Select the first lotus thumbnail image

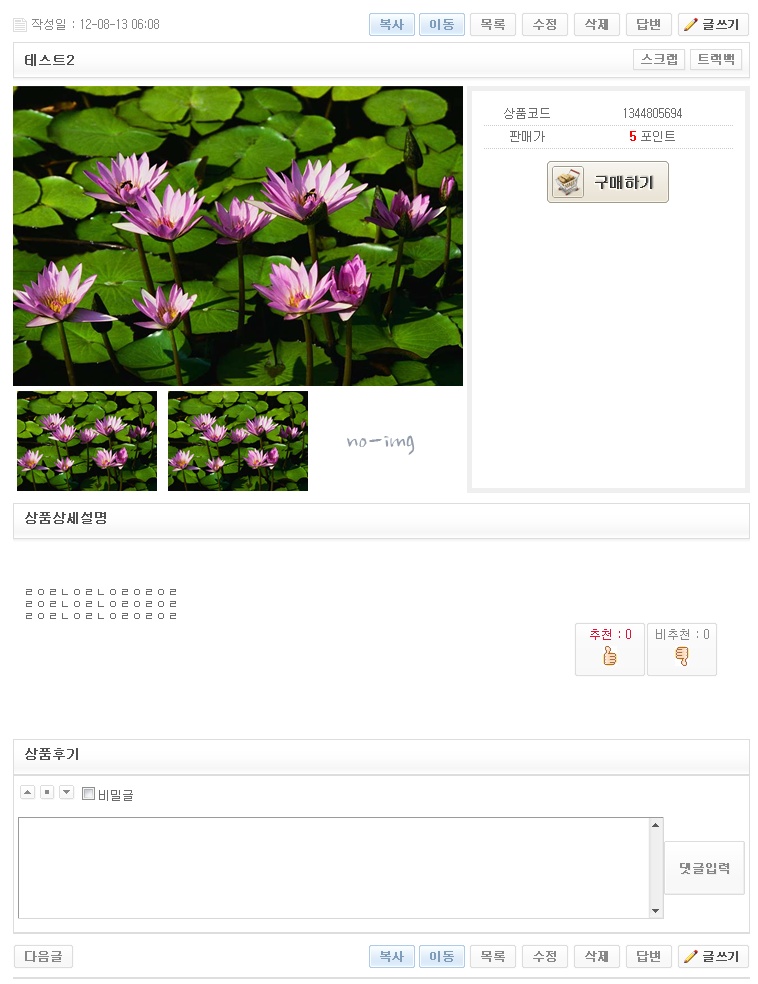tap(87, 441)
